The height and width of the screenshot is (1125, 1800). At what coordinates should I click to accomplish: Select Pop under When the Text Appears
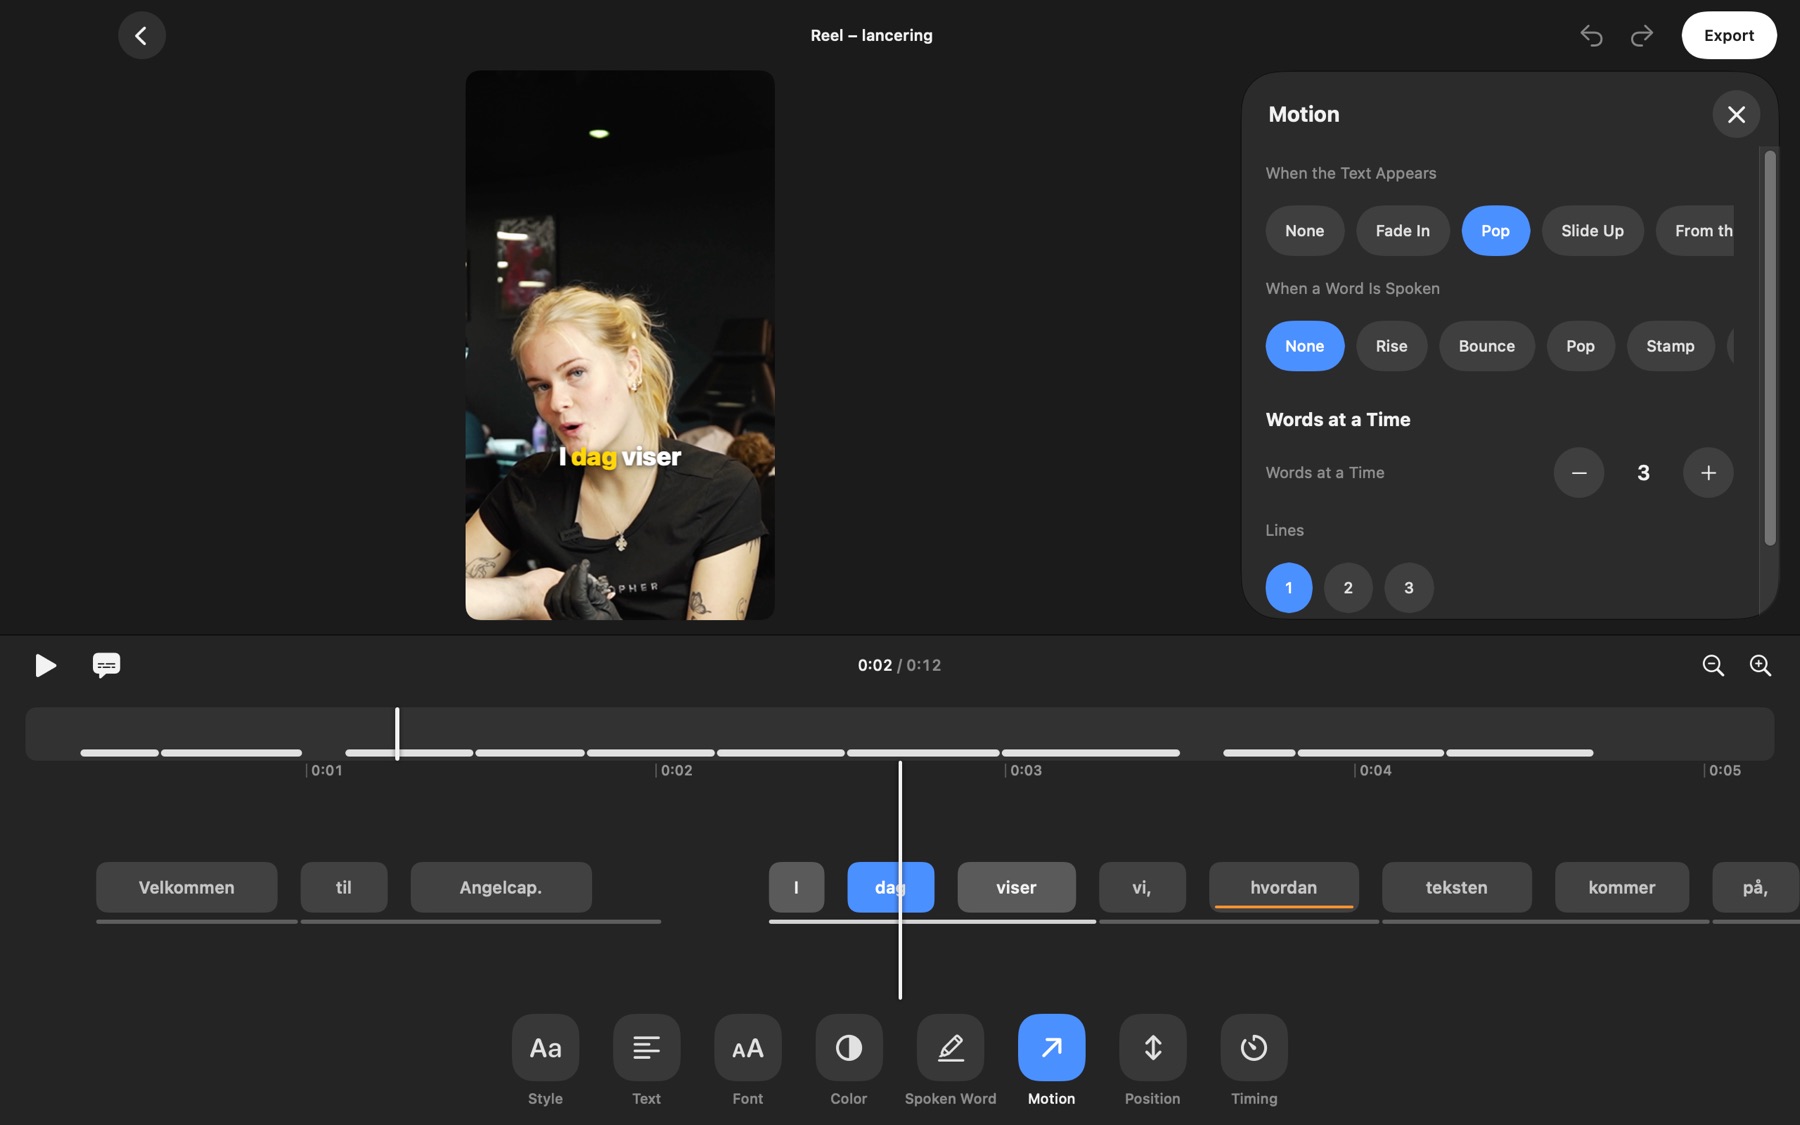1495,231
